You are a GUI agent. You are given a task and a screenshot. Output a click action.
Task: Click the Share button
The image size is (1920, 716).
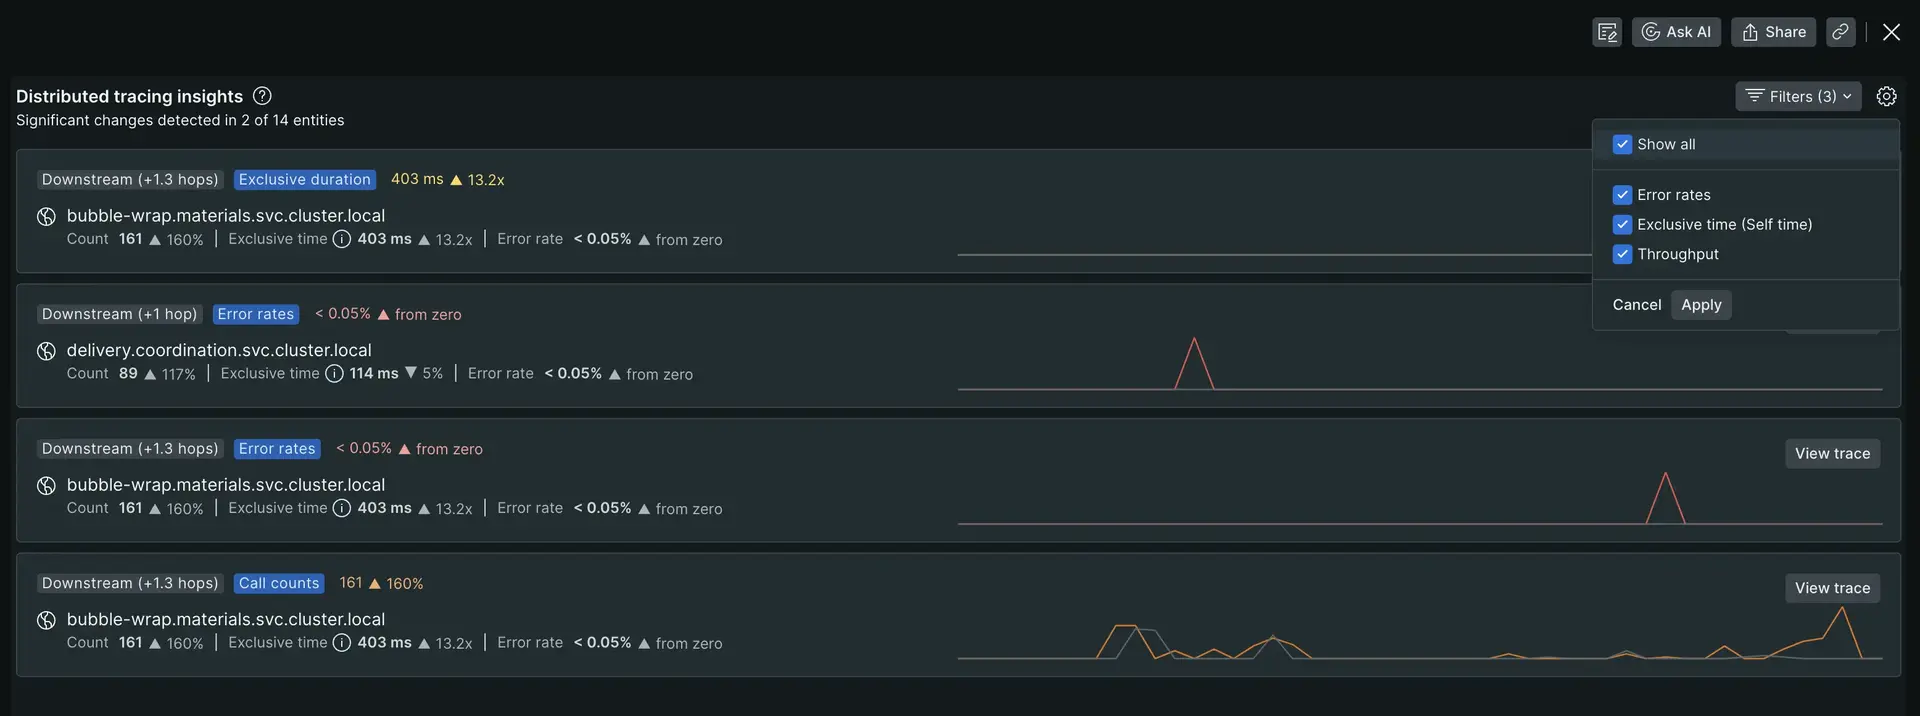click(x=1773, y=32)
